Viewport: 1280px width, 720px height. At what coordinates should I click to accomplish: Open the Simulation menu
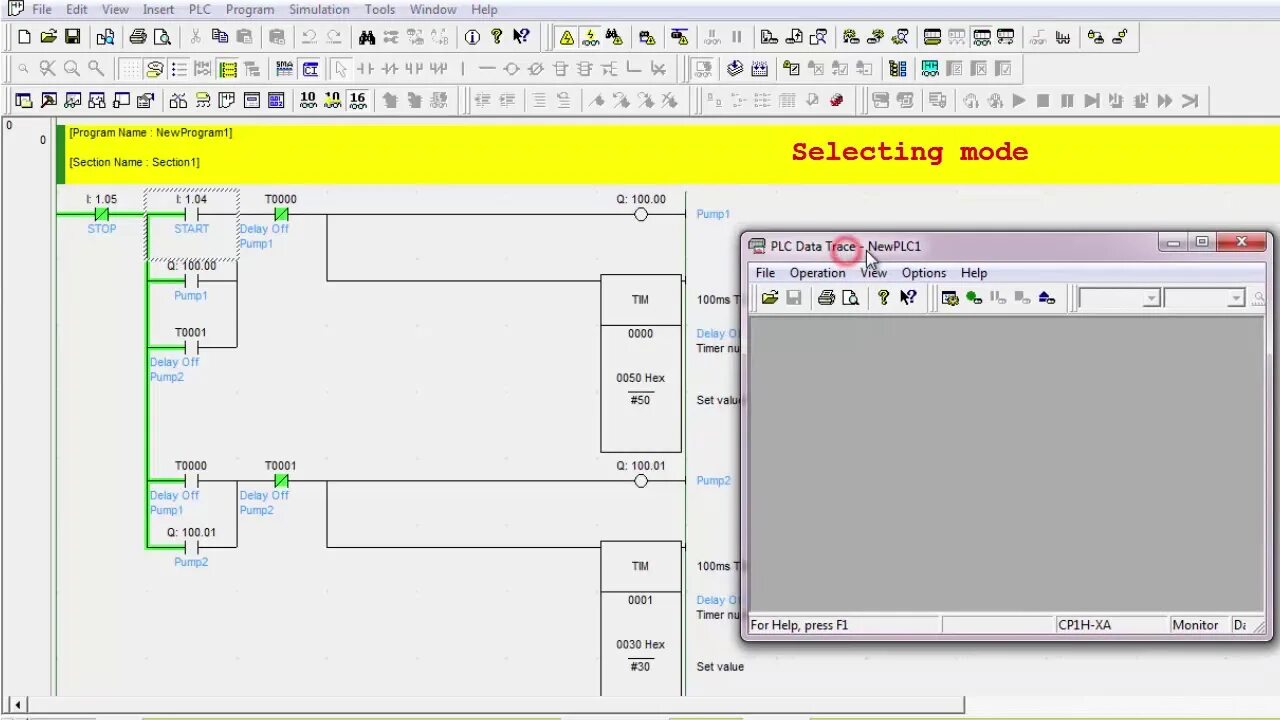319,9
